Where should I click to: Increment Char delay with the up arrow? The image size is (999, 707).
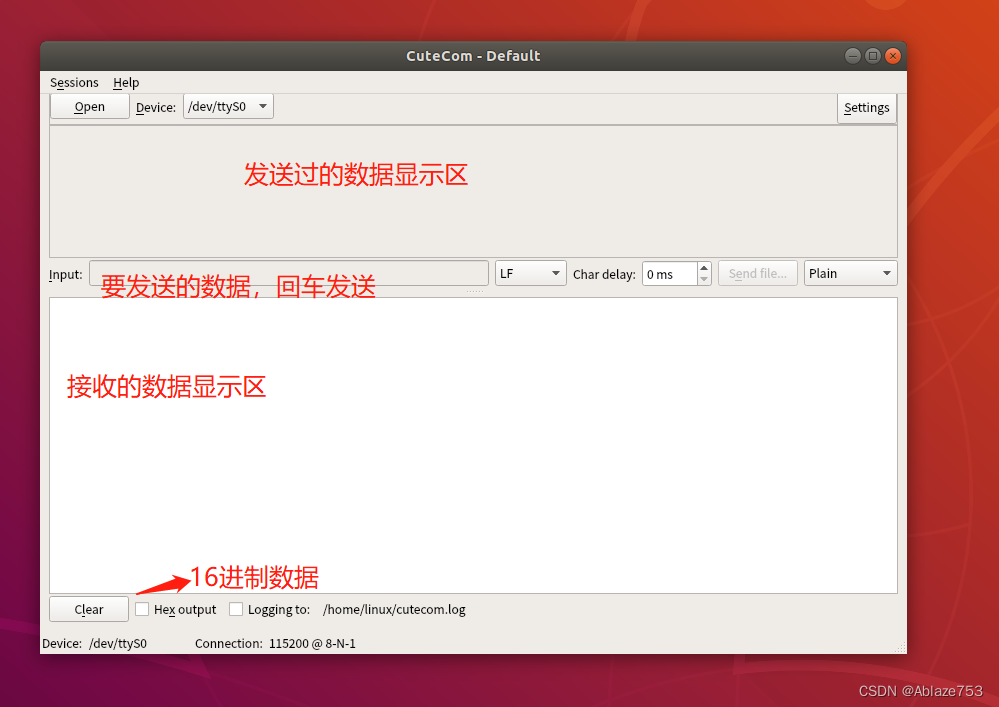[x=703, y=267]
